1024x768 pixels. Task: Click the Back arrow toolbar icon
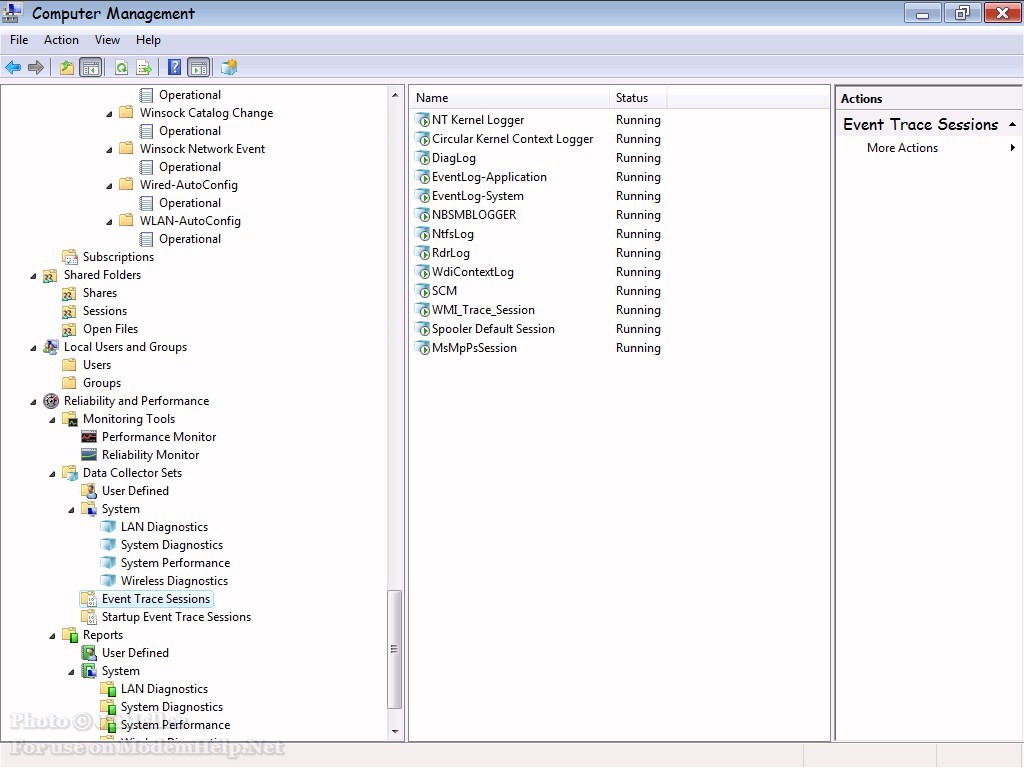click(x=13, y=67)
